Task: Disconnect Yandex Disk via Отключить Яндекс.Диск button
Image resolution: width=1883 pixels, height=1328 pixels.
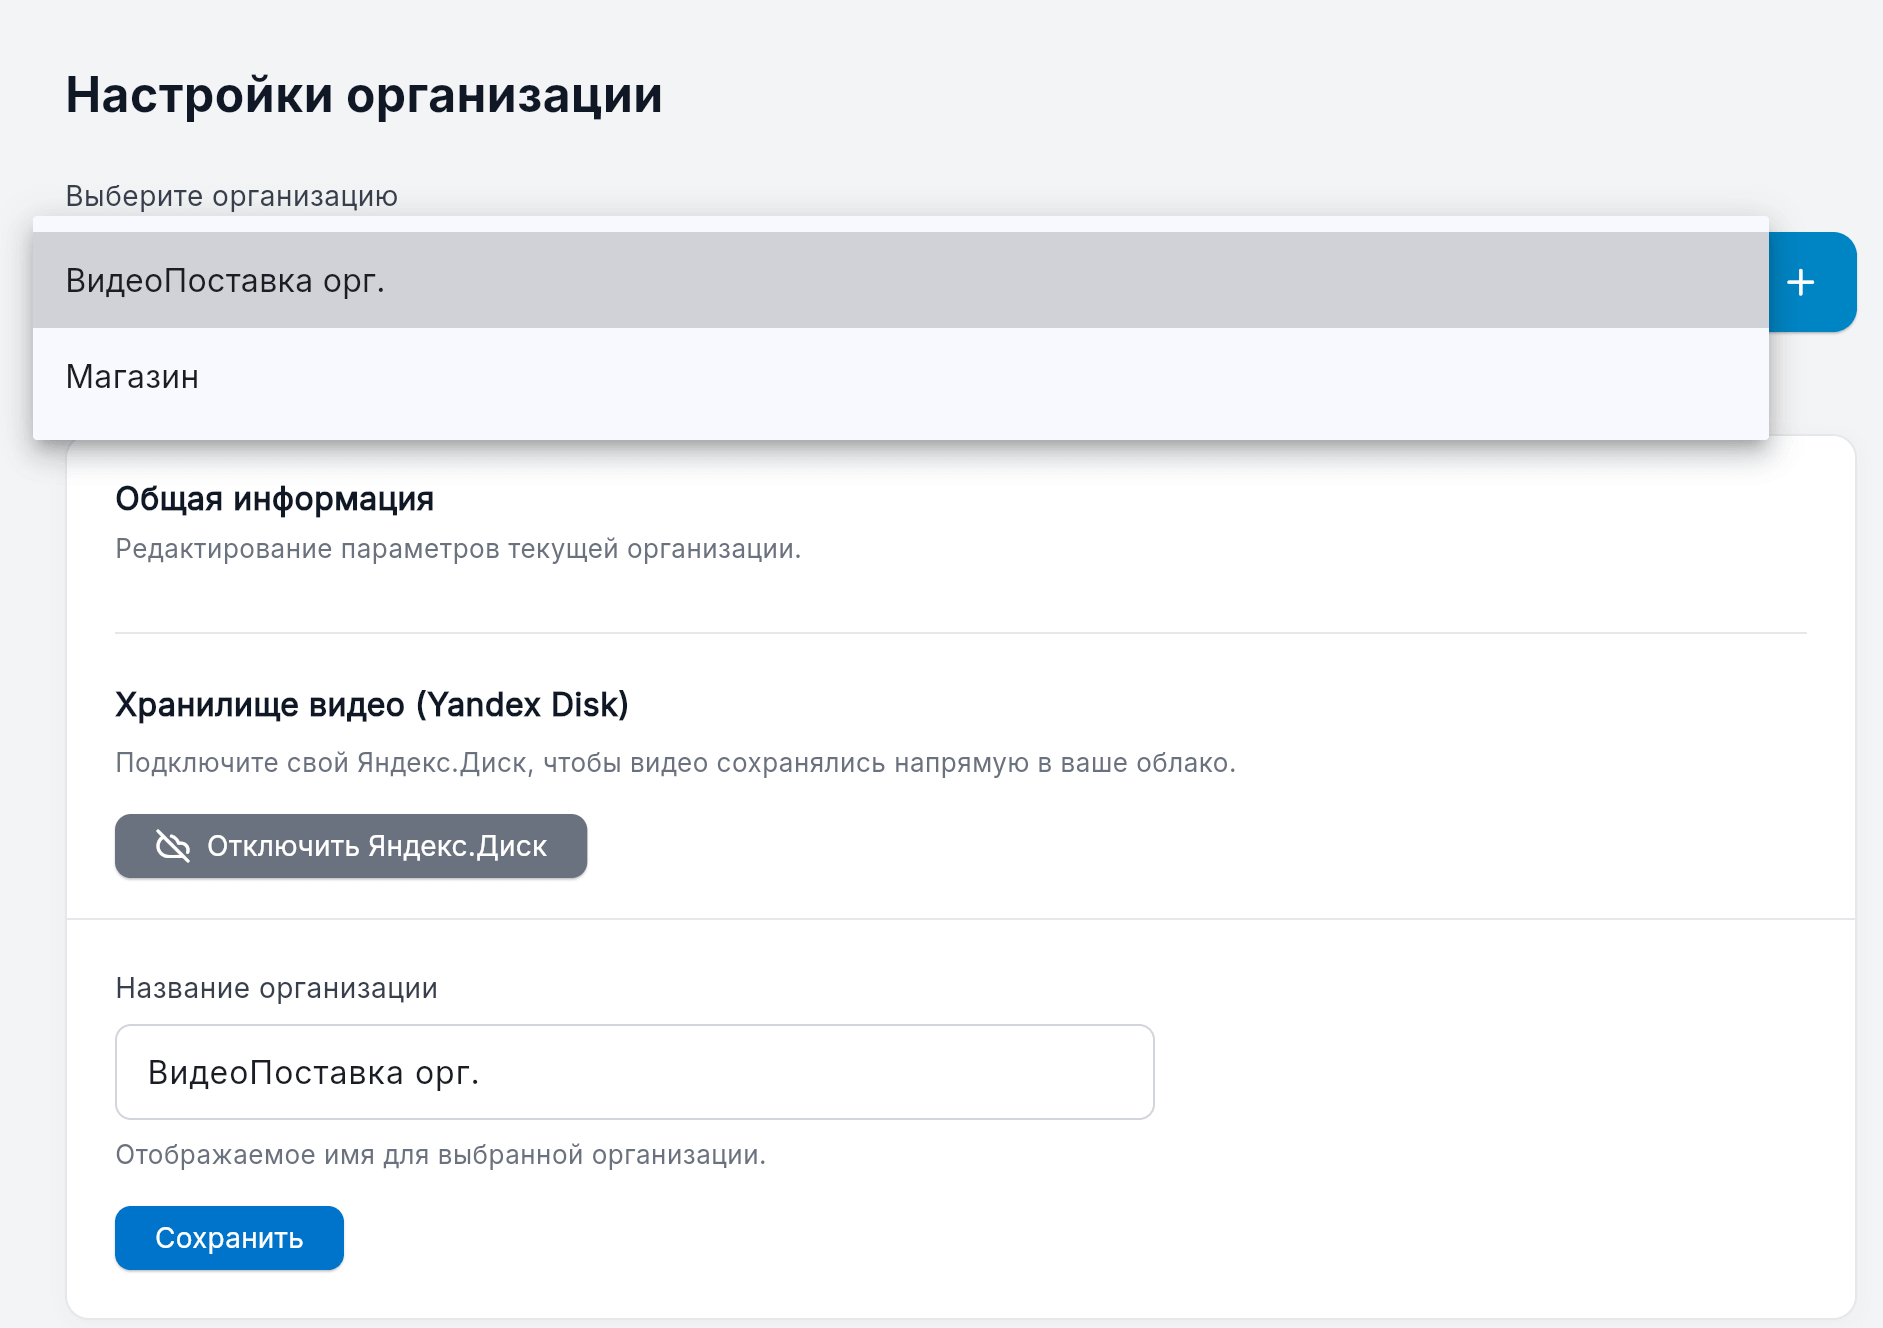Action: coord(351,846)
